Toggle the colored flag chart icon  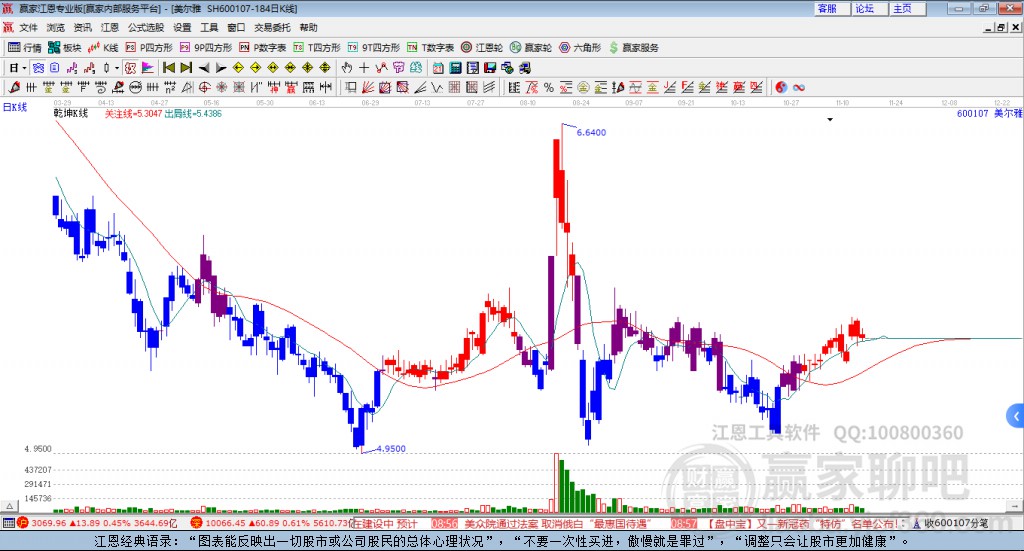(x=148, y=68)
